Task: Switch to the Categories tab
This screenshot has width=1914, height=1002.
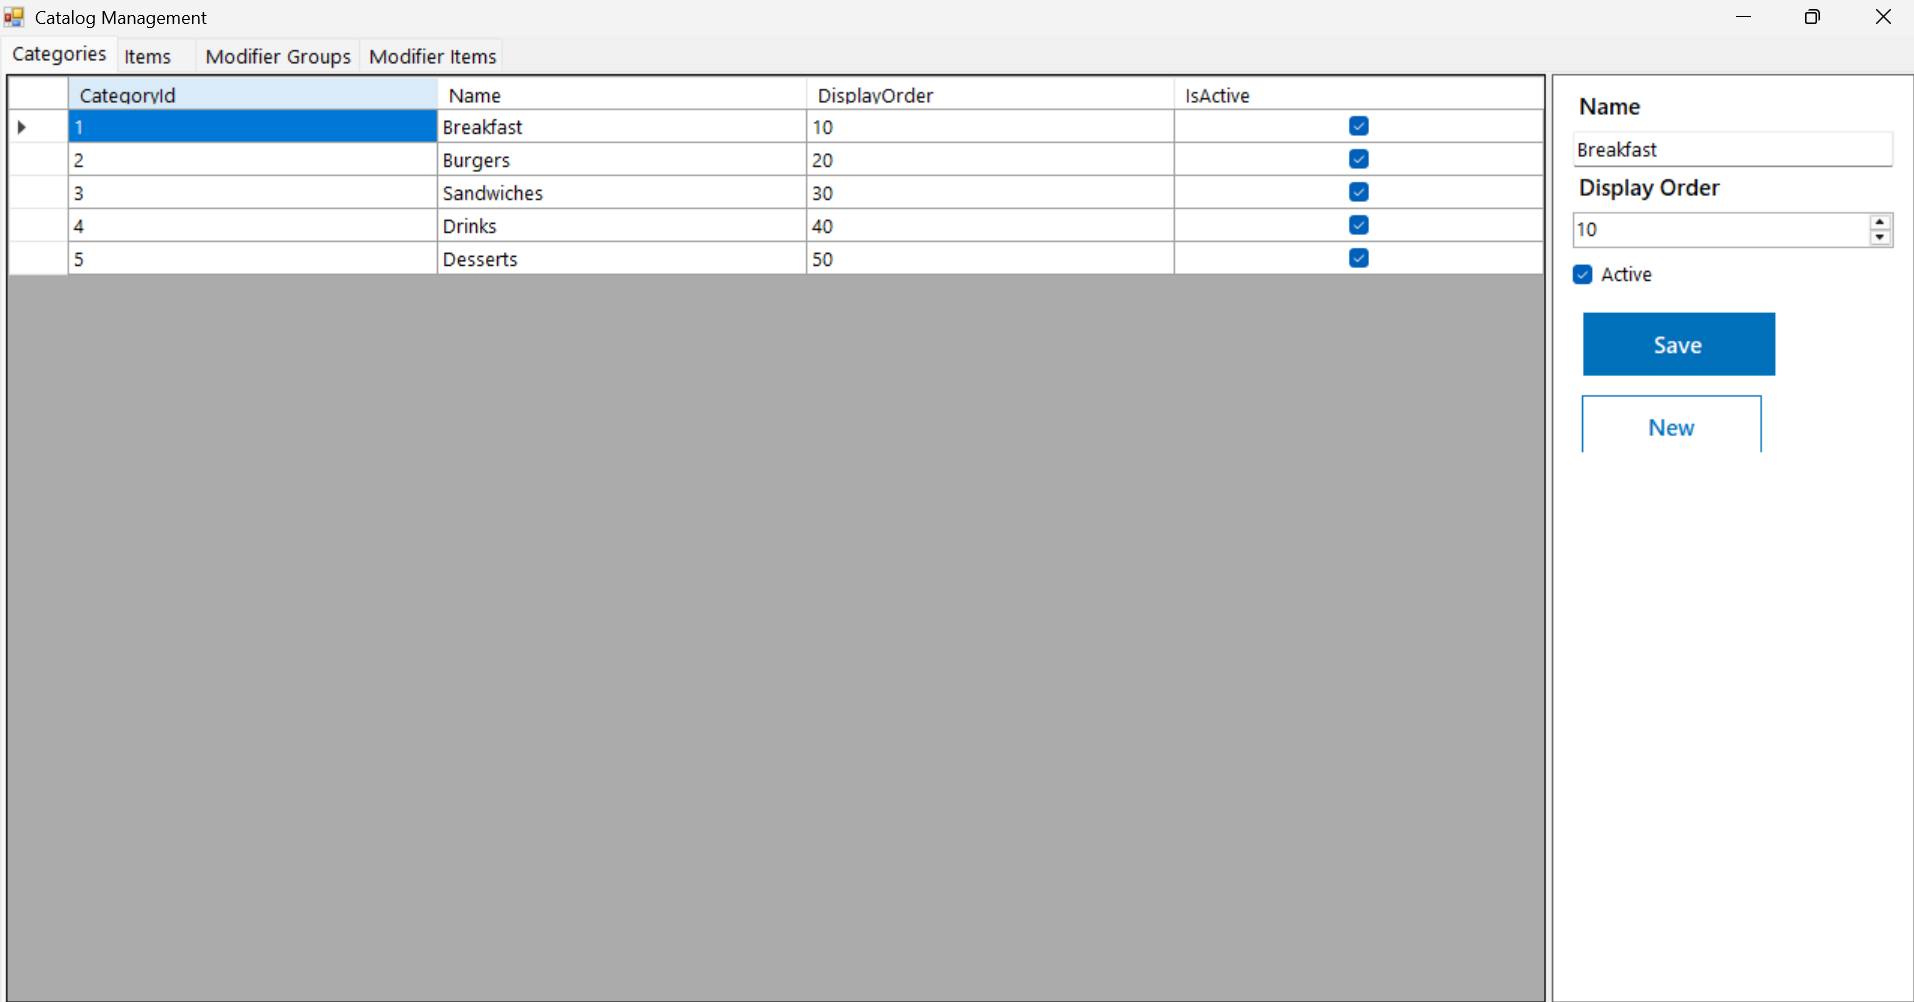Action: click(57, 54)
